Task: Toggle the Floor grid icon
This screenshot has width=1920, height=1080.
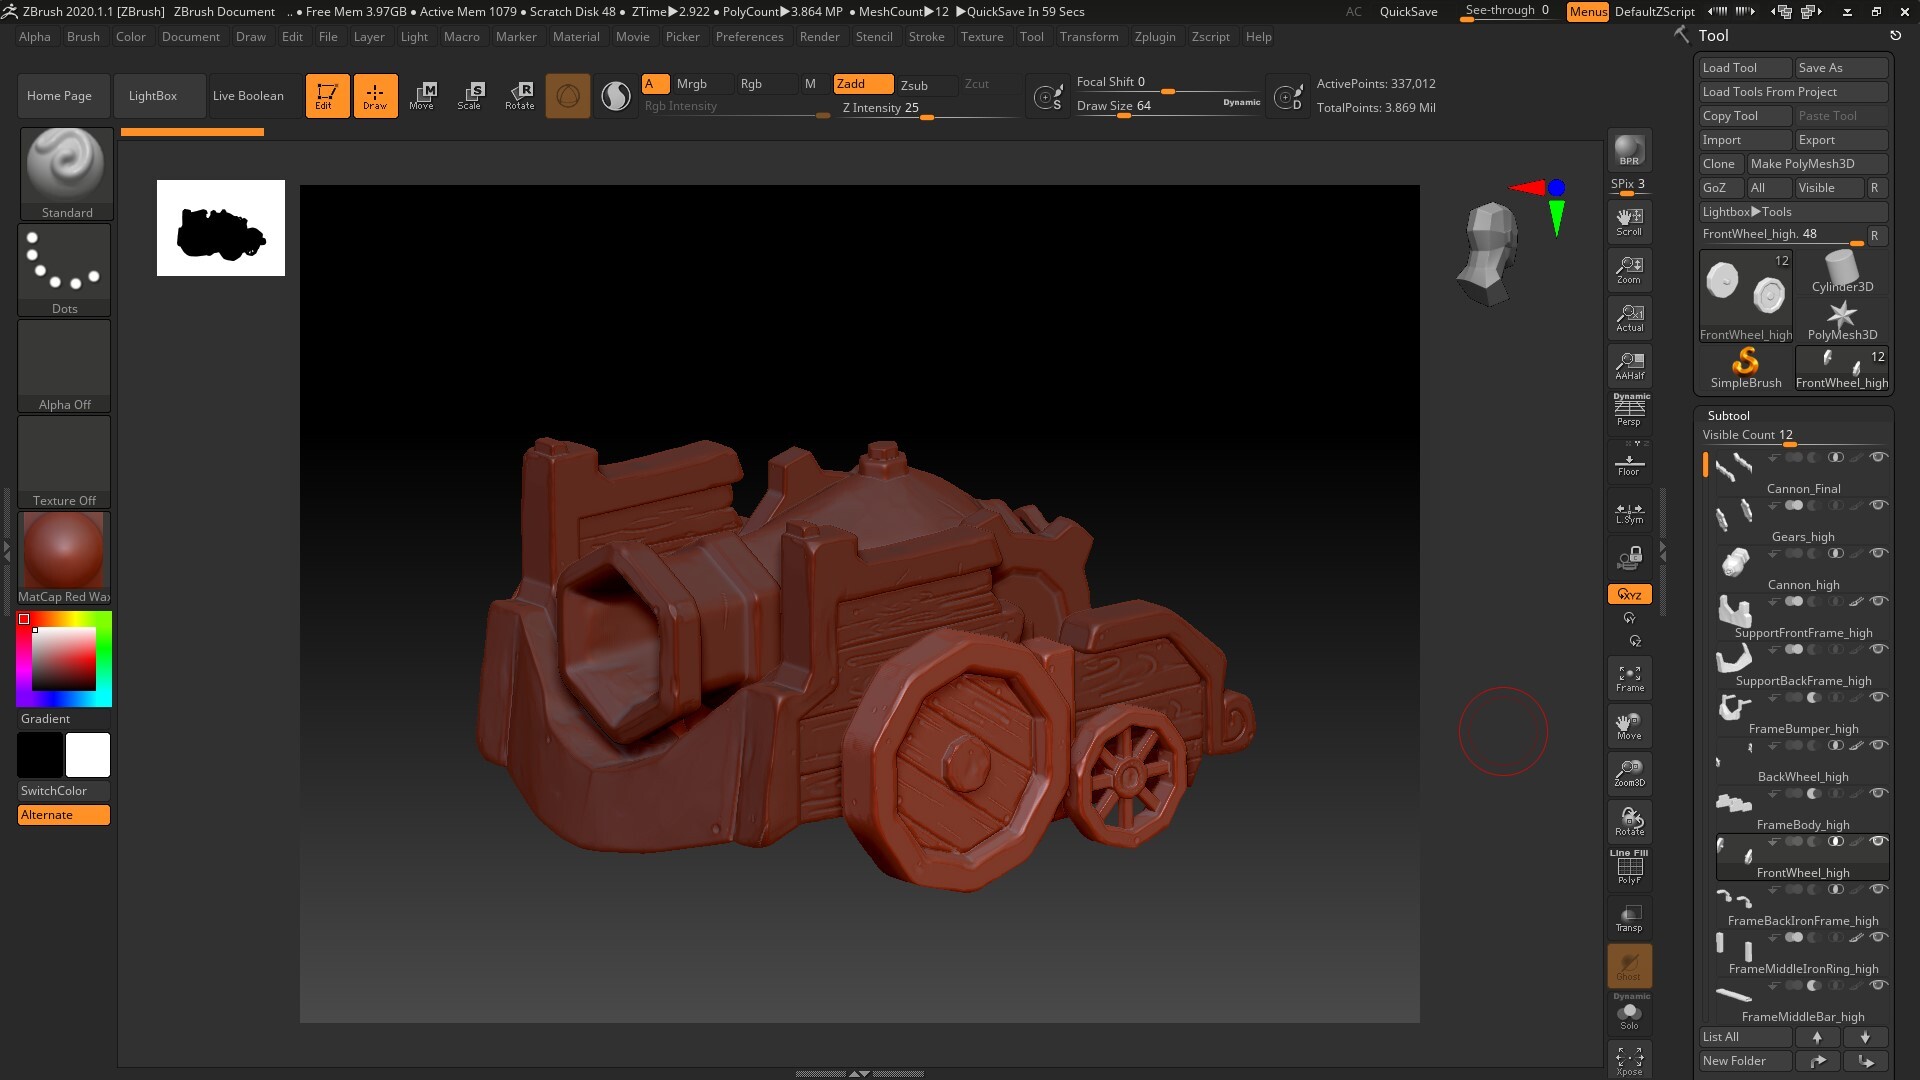Action: click(1629, 465)
